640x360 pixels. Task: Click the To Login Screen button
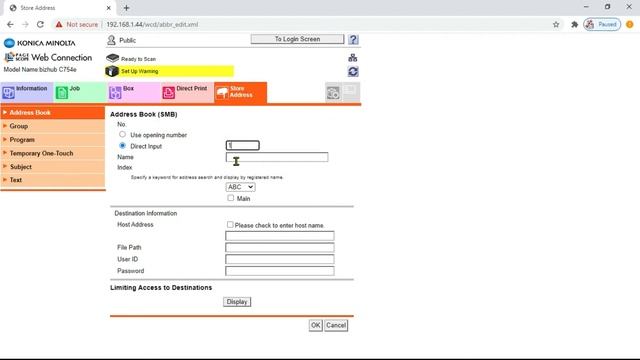tap(297, 39)
